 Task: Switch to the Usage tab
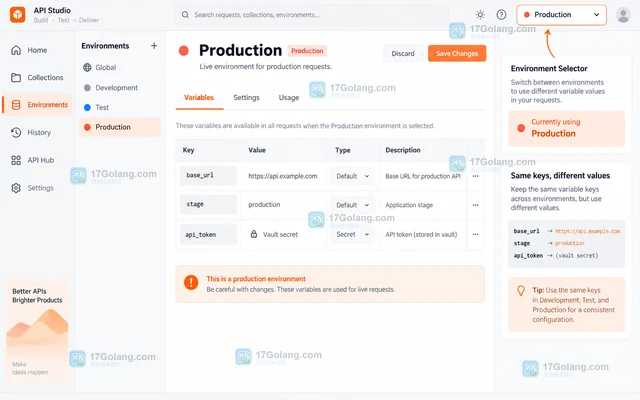(289, 98)
